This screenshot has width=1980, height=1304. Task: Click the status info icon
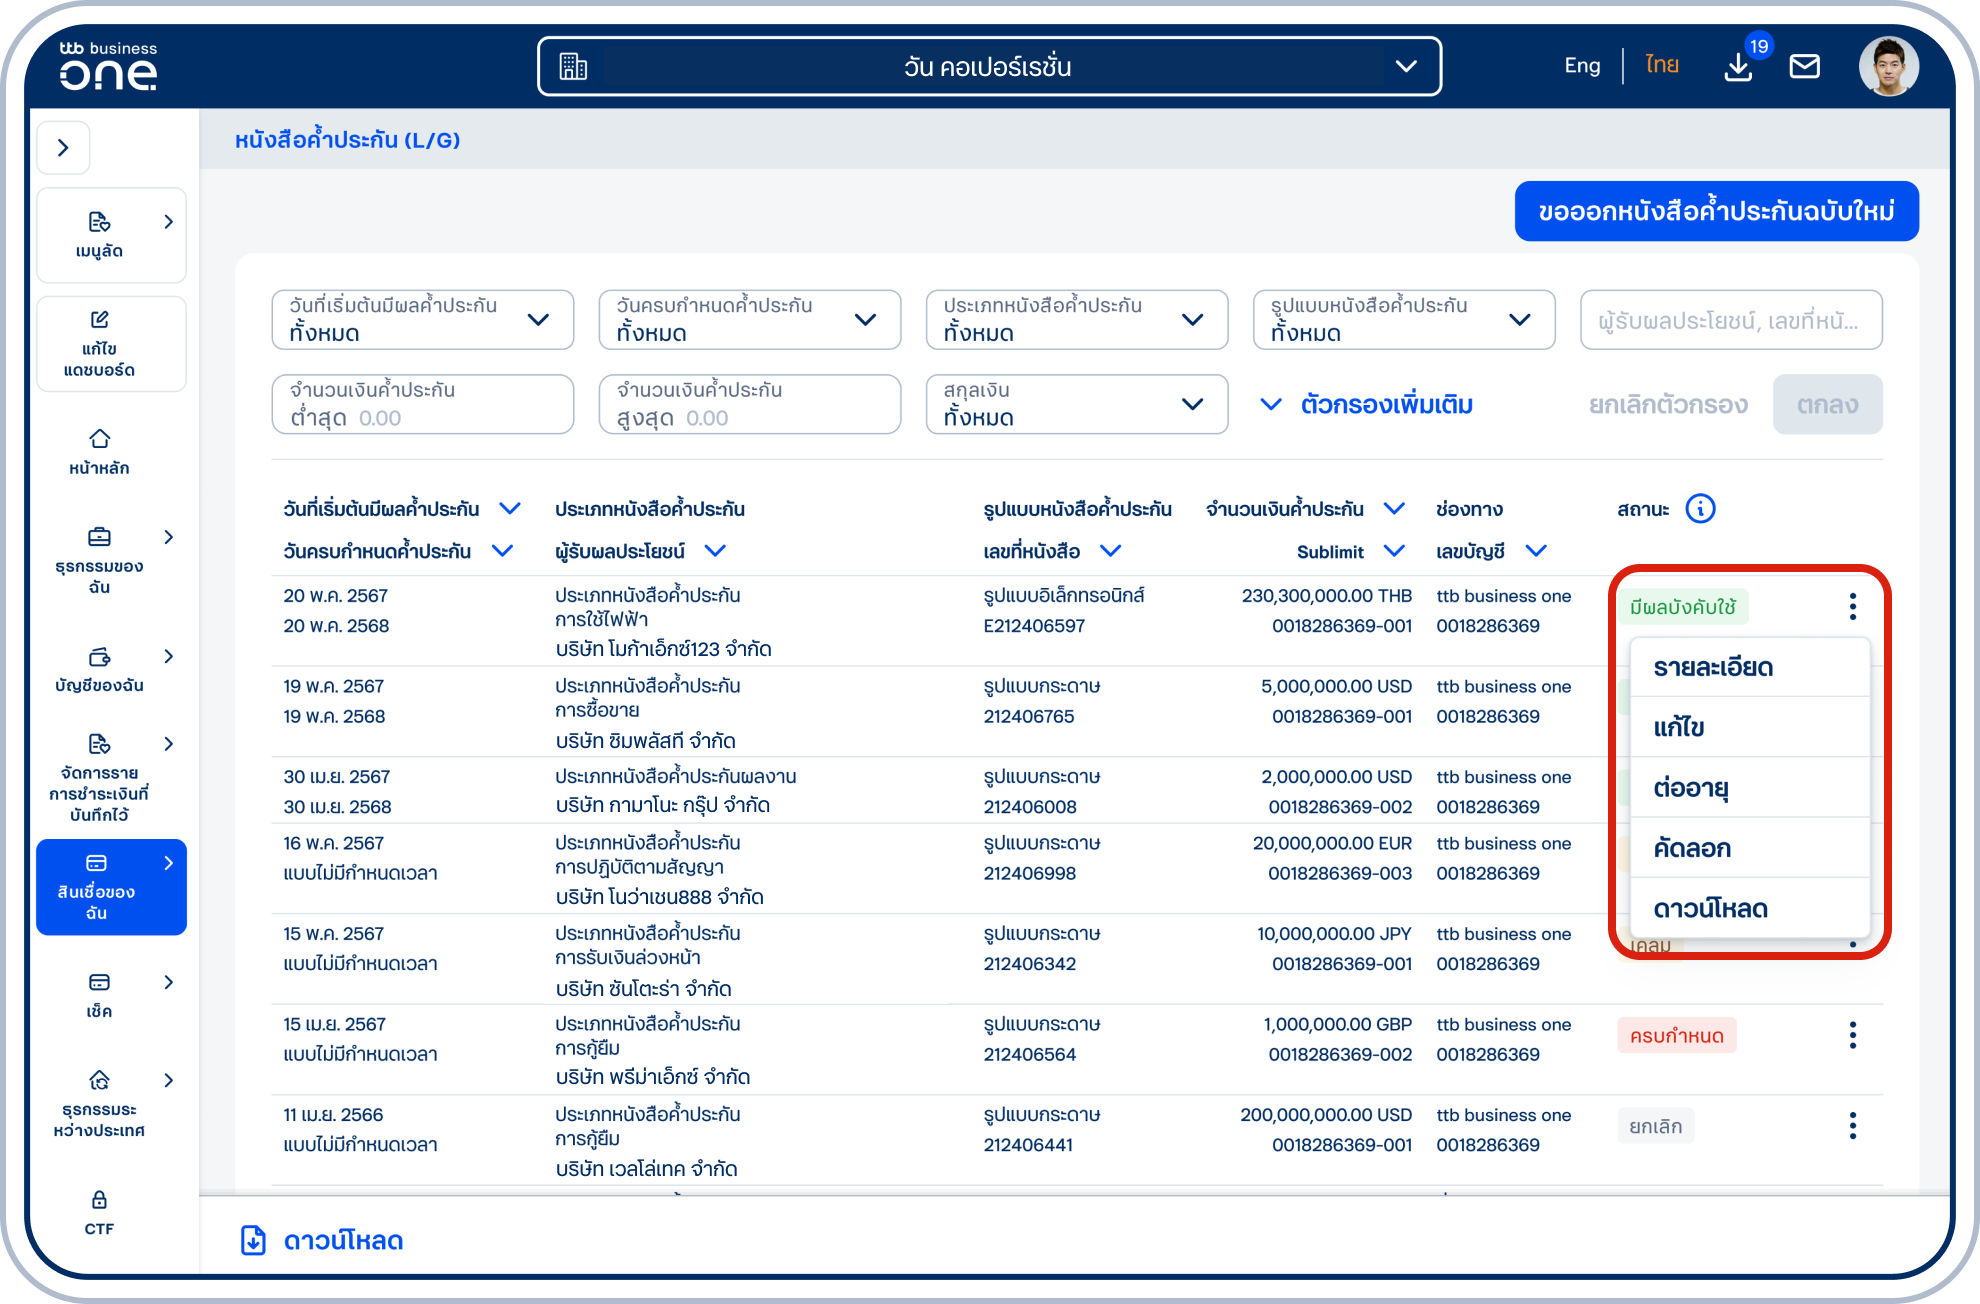point(1699,509)
